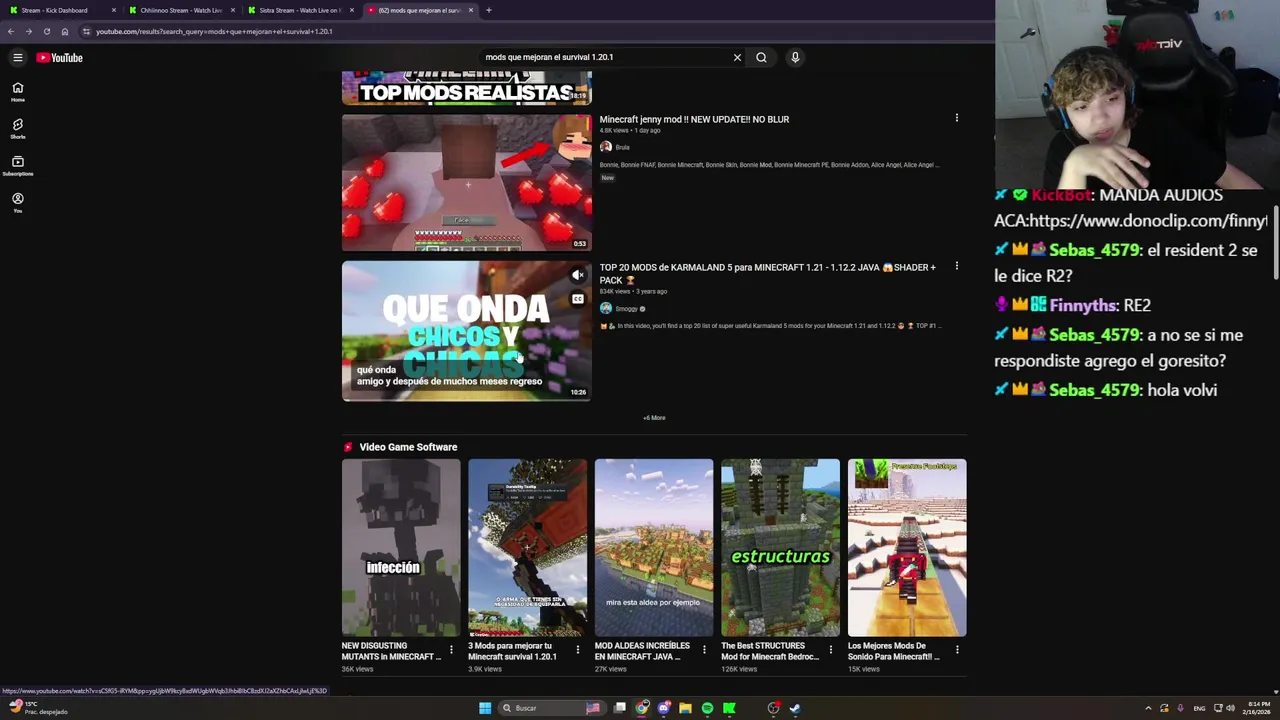
Task: Switch to Chhiinnoo Stream tab
Action: point(180,10)
